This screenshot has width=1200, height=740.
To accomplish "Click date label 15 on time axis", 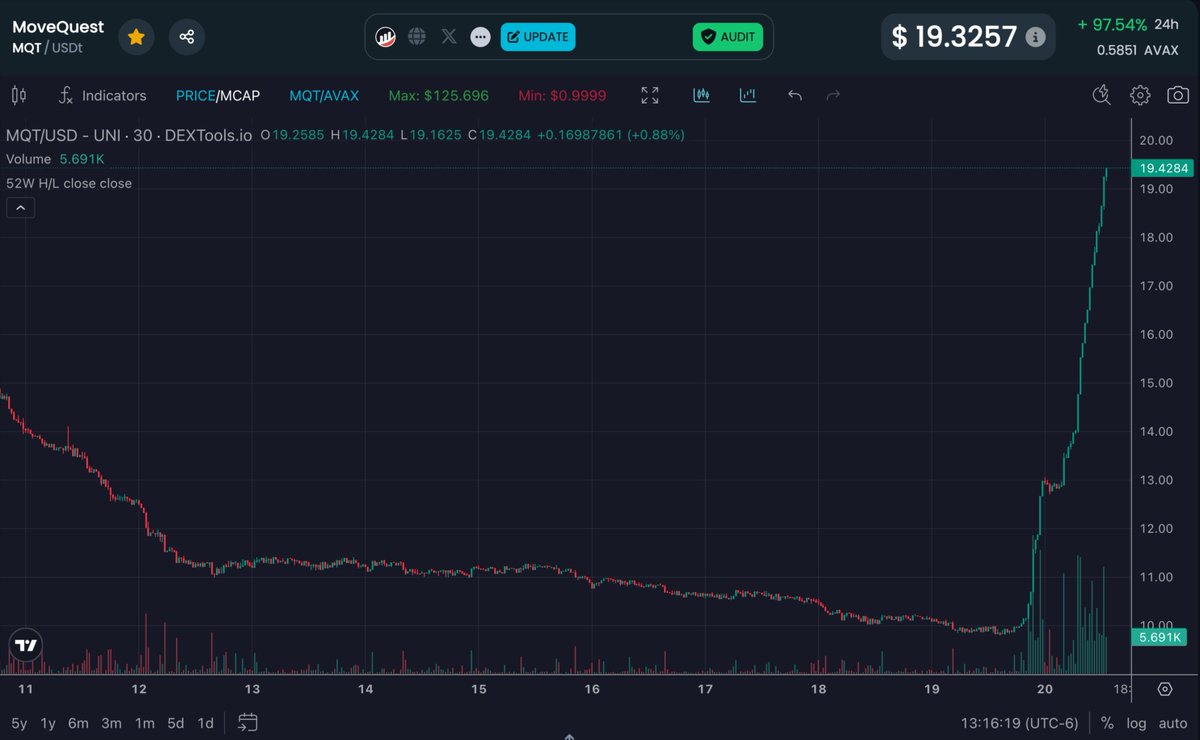I will coord(479,689).
